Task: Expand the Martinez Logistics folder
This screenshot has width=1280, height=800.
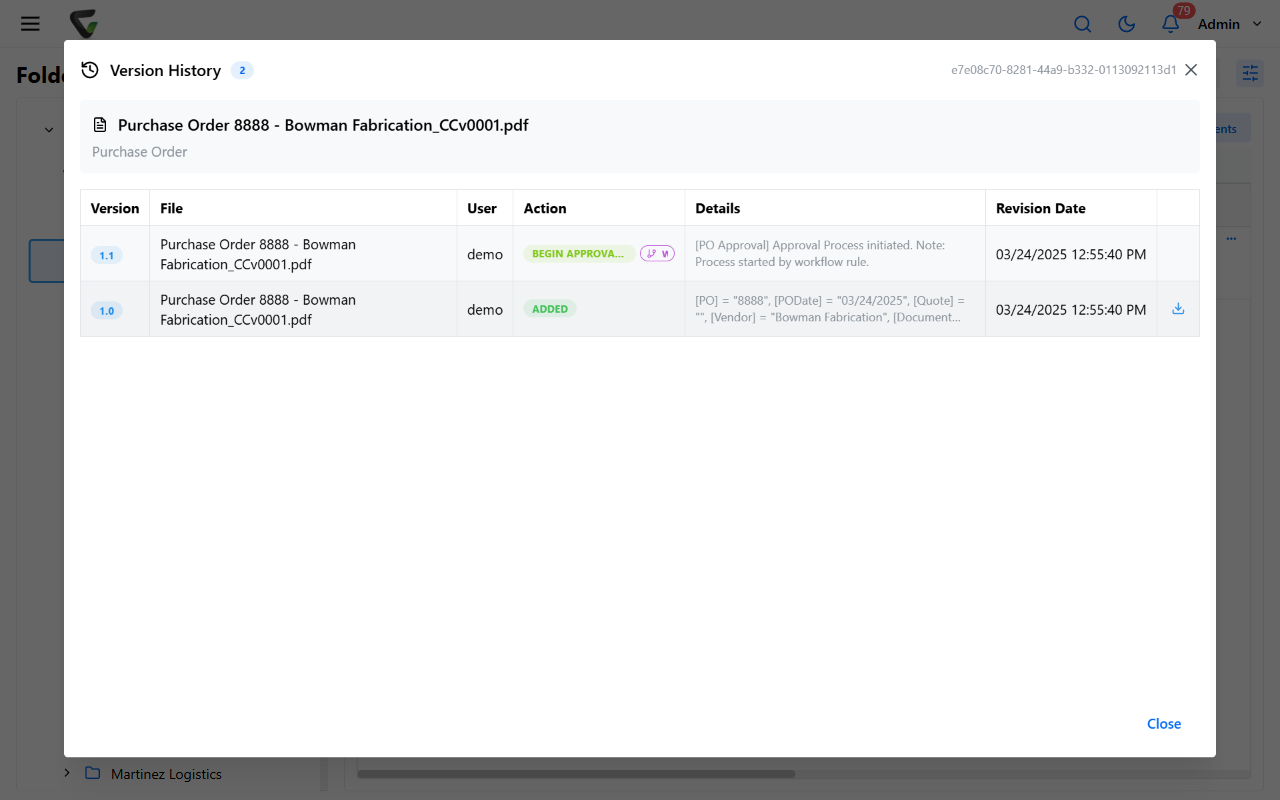Action: pos(67,773)
